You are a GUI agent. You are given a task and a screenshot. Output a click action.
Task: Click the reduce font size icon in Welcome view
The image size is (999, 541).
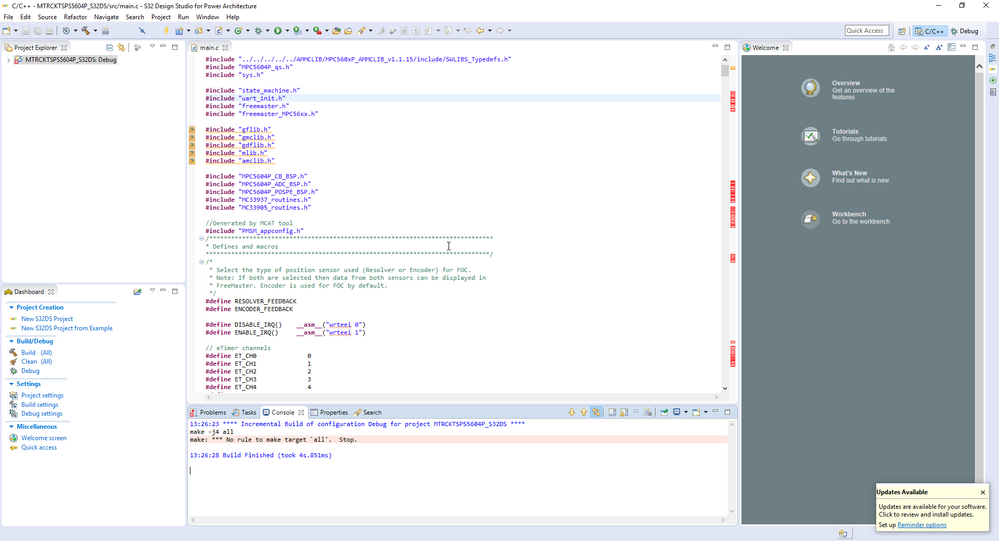coord(927,47)
